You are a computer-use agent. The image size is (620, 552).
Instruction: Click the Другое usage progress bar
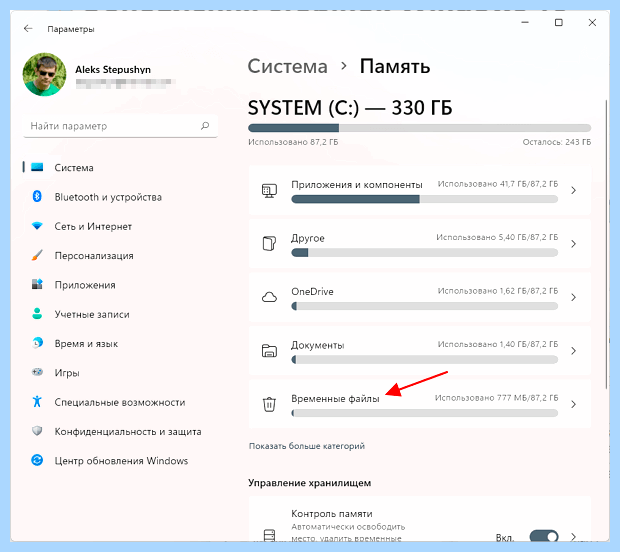pyautogui.click(x=425, y=253)
